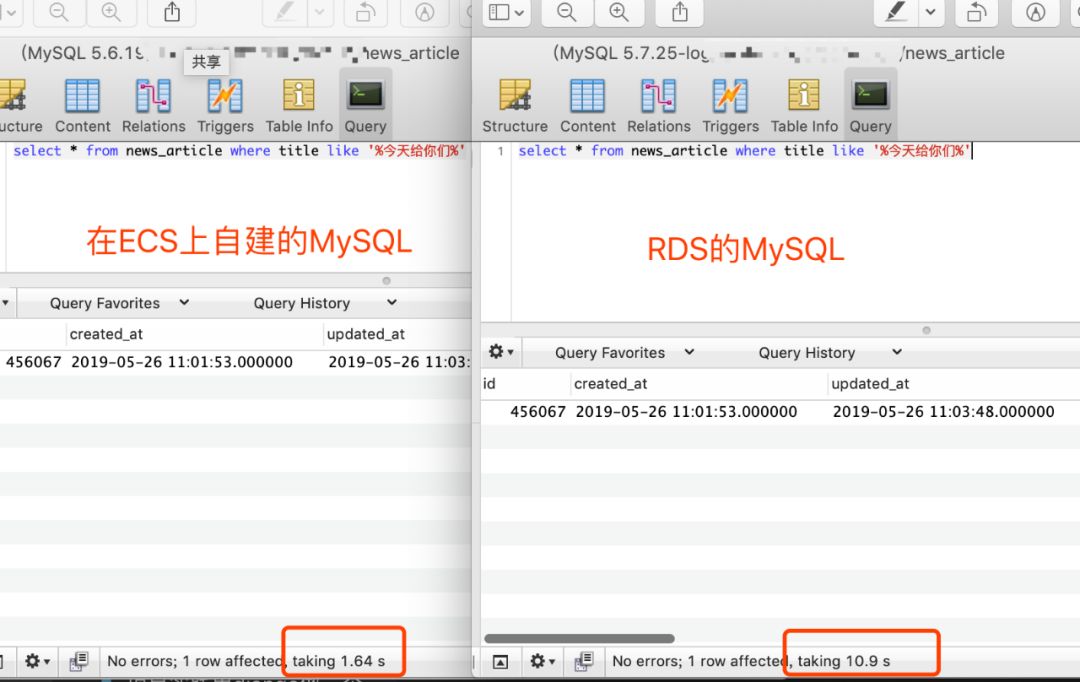Expand highlight options arrow in left window
Screen dimensions: 1080x682
coord(320,12)
